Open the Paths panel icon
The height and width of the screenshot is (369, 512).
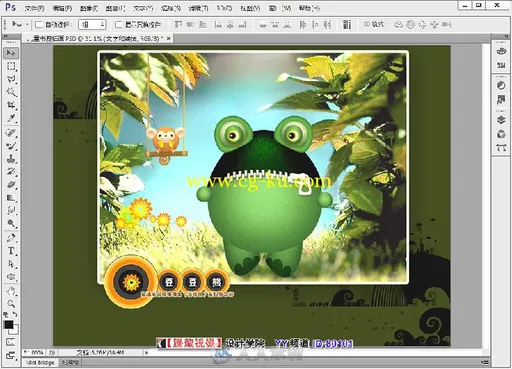click(x=501, y=148)
